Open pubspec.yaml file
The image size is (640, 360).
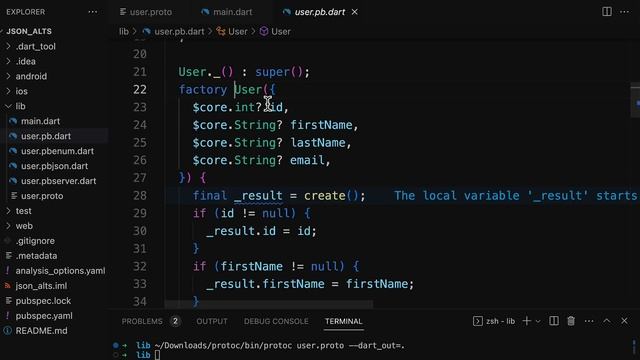[x=44, y=316]
